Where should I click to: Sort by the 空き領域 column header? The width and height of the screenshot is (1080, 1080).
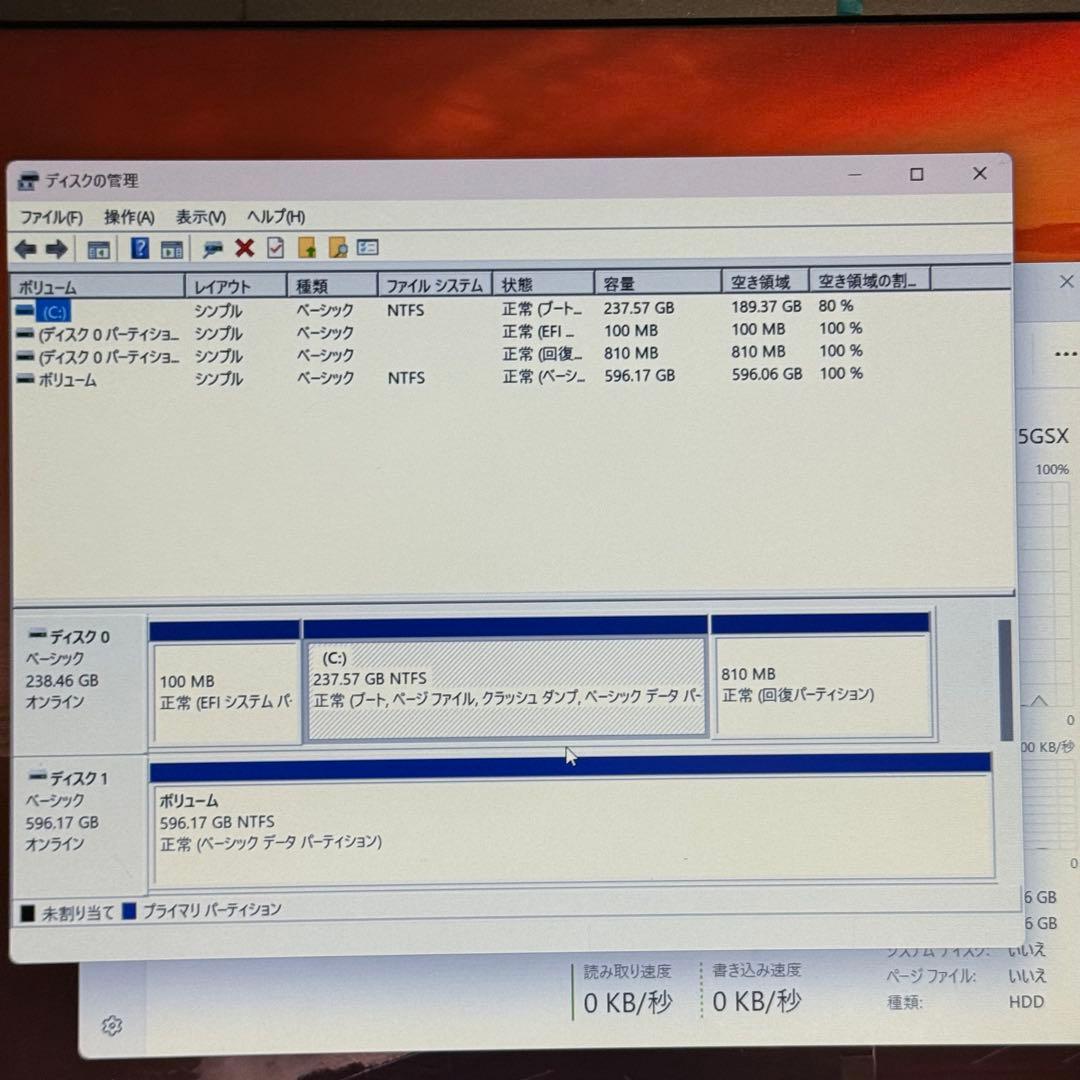point(765,281)
